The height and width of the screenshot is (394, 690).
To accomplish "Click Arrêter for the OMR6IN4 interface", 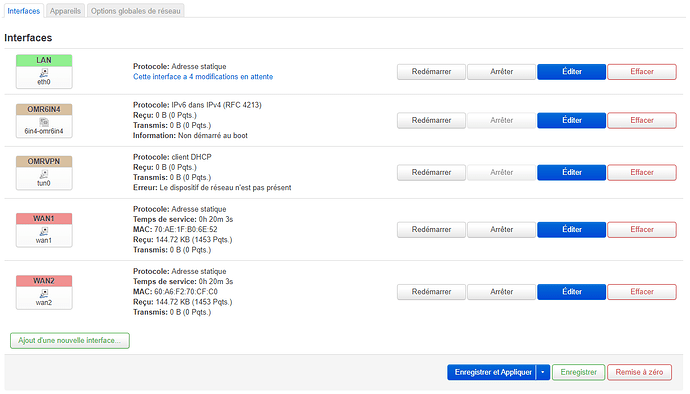I will pyautogui.click(x=502, y=121).
